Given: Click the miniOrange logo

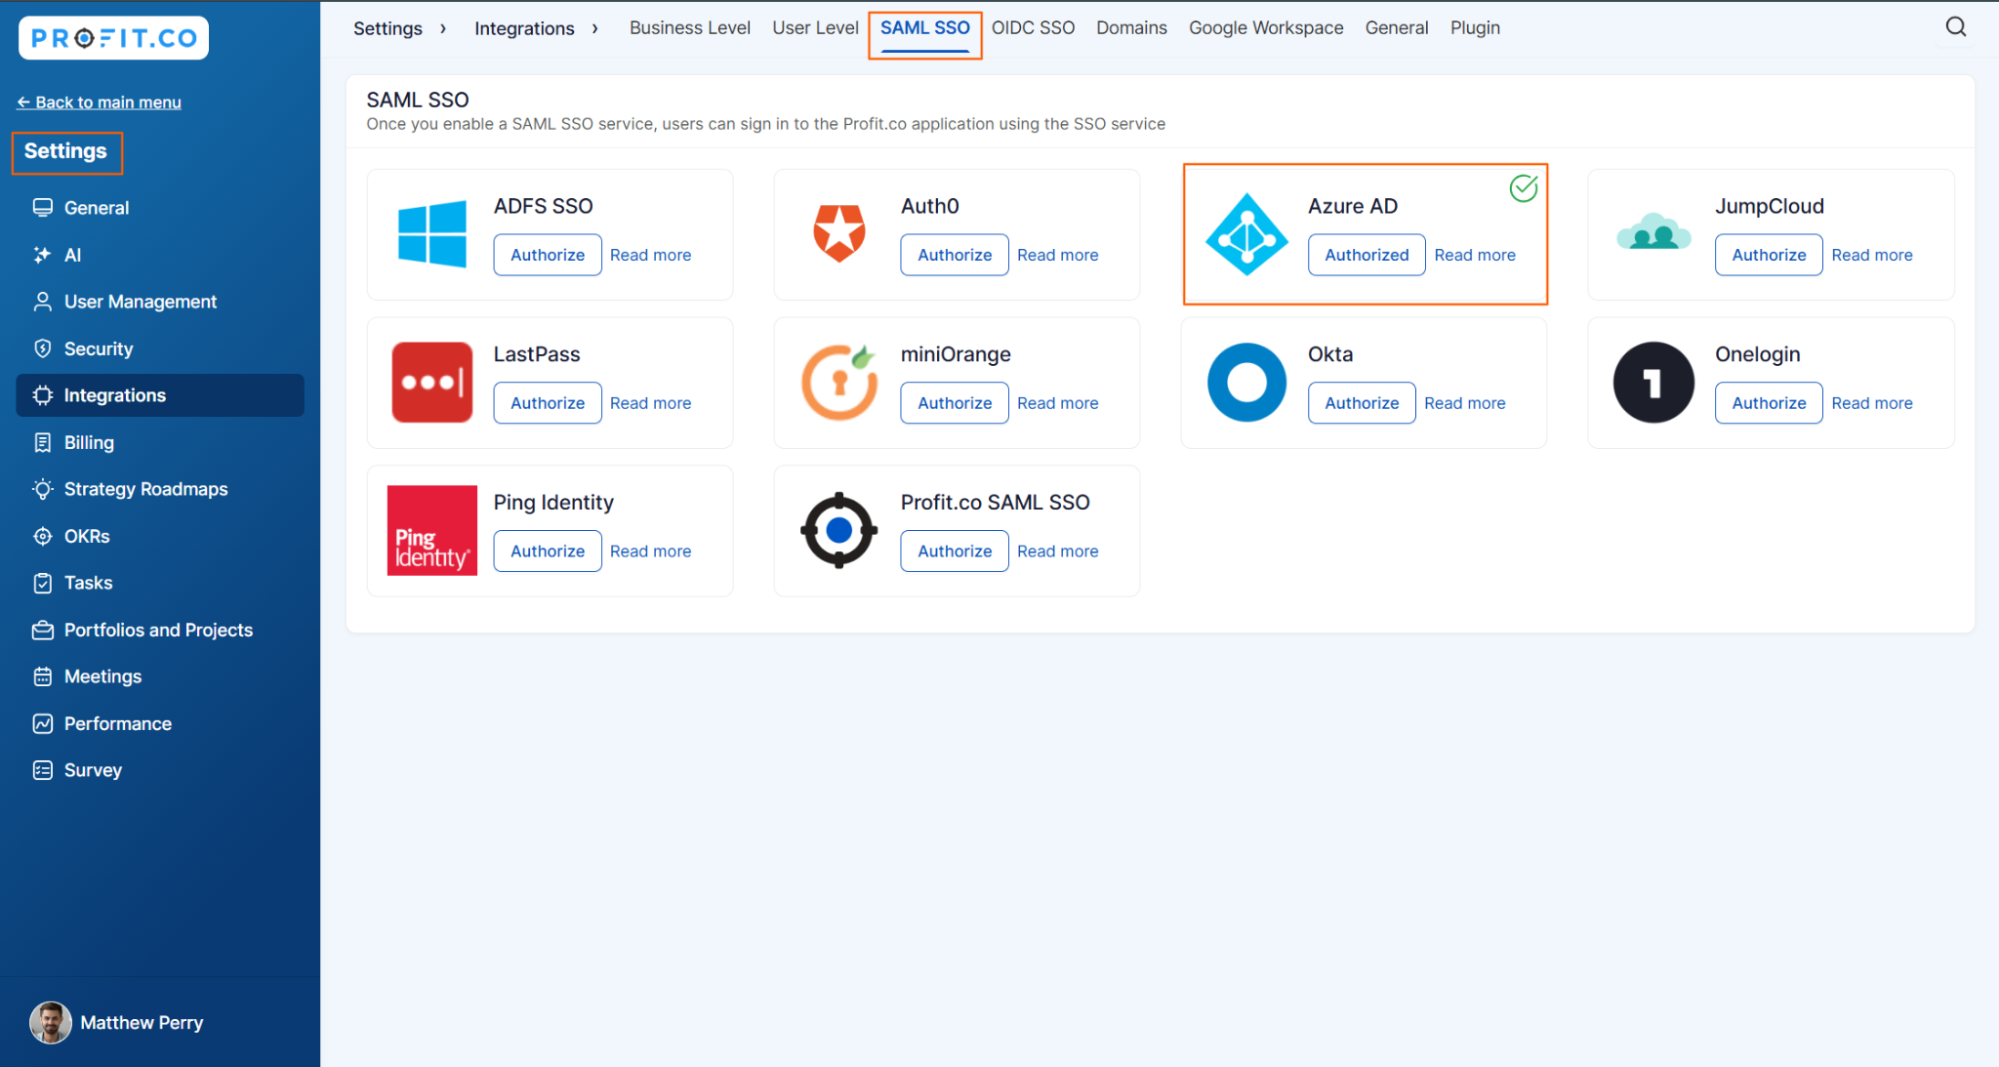Looking at the screenshot, I should click(839, 382).
